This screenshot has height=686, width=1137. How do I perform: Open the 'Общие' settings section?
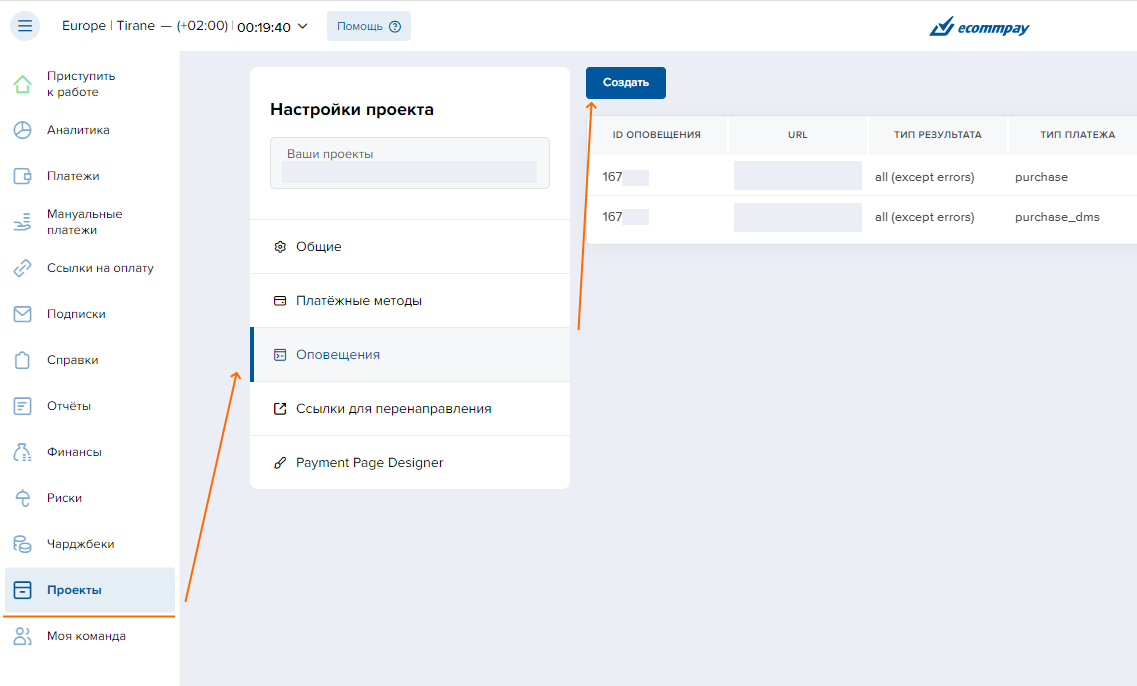point(318,247)
